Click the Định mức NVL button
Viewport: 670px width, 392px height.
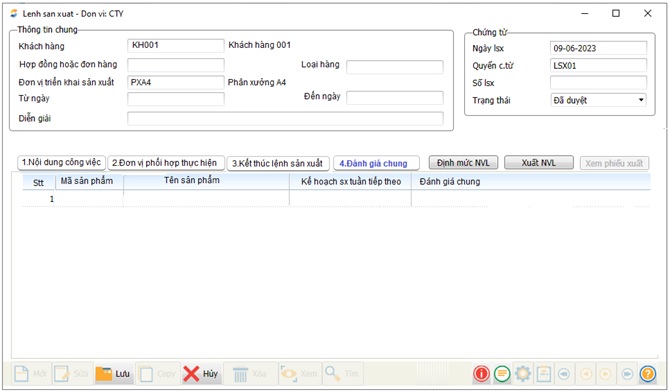pos(463,163)
